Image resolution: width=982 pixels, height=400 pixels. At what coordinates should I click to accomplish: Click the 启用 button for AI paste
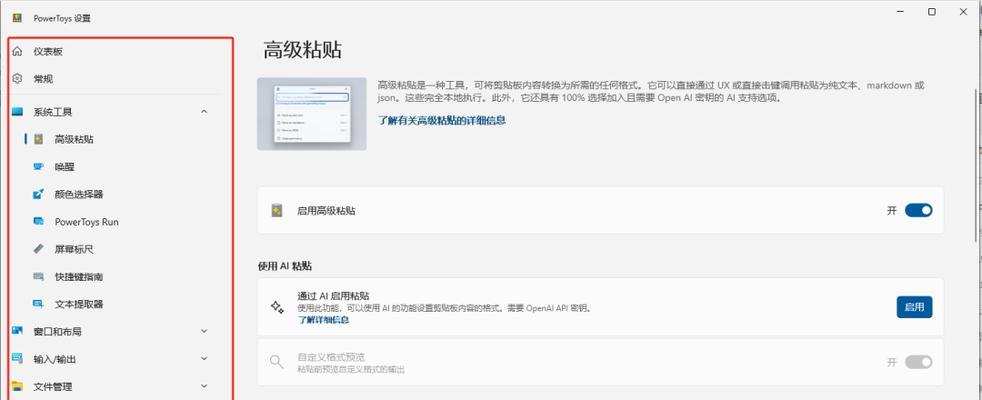pyautogui.click(x=914, y=307)
